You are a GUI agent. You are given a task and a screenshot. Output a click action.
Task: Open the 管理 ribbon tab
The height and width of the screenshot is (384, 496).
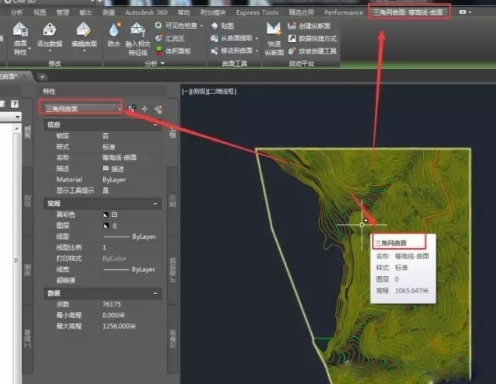click(63, 13)
